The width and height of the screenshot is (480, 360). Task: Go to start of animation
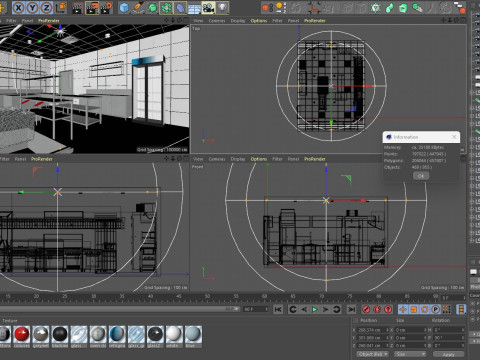pos(278,309)
